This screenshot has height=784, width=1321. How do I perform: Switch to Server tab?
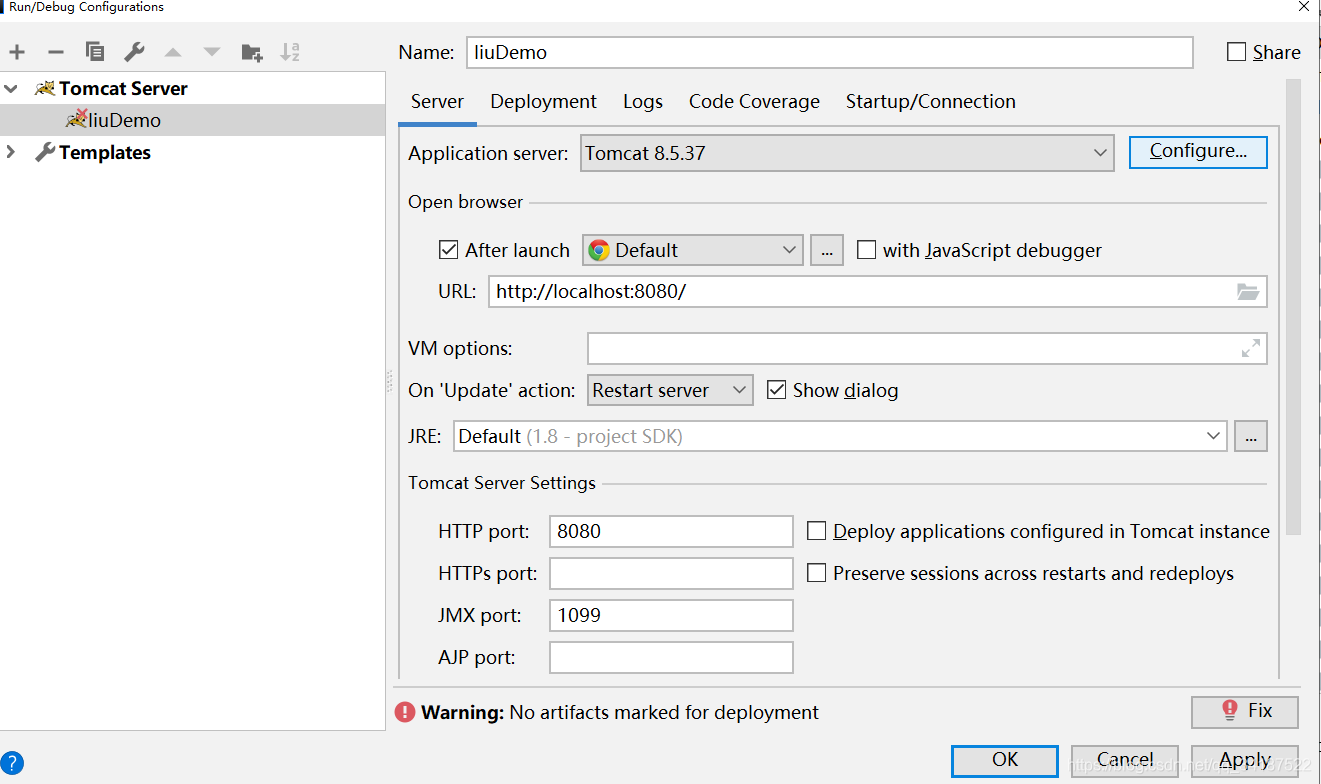(x=437, y=102)
